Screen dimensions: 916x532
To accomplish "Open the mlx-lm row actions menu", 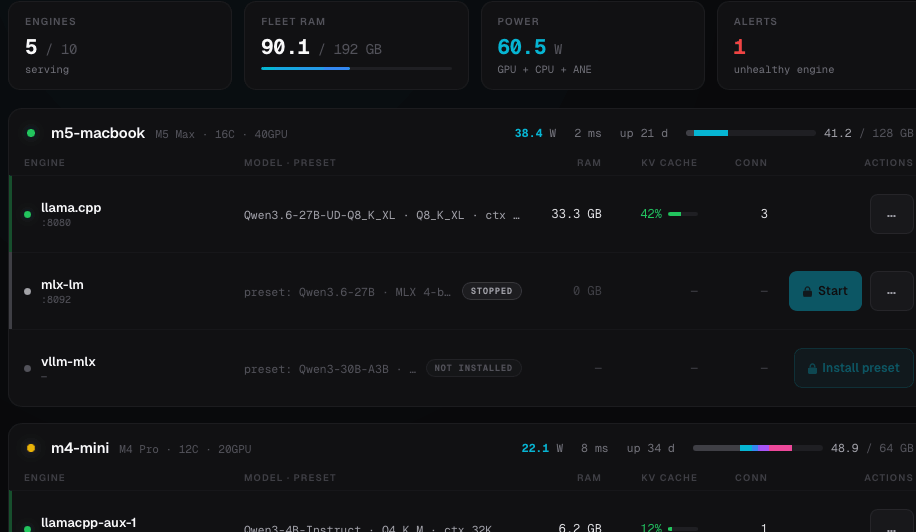I will click(891, 291).
